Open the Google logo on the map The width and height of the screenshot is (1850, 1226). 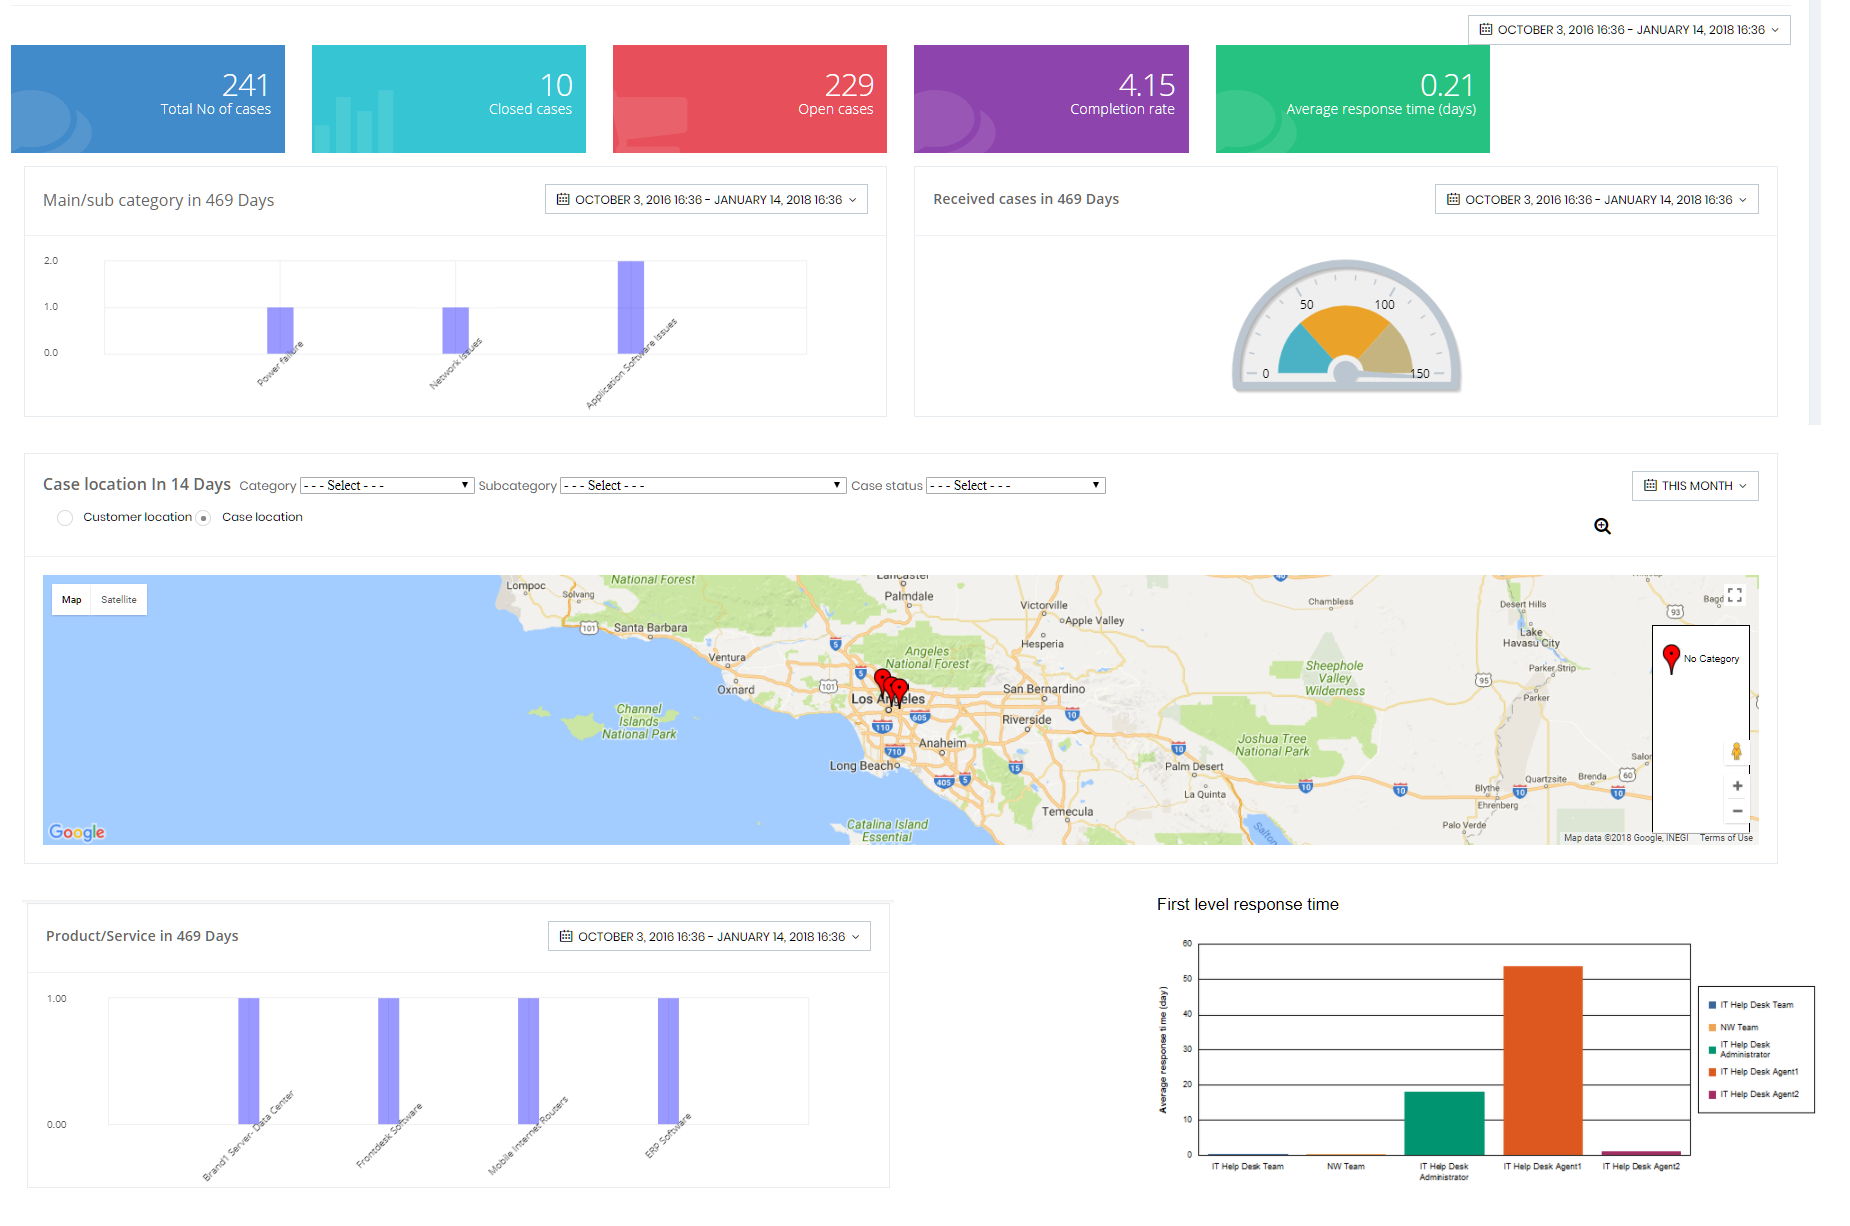click(77, 832)
